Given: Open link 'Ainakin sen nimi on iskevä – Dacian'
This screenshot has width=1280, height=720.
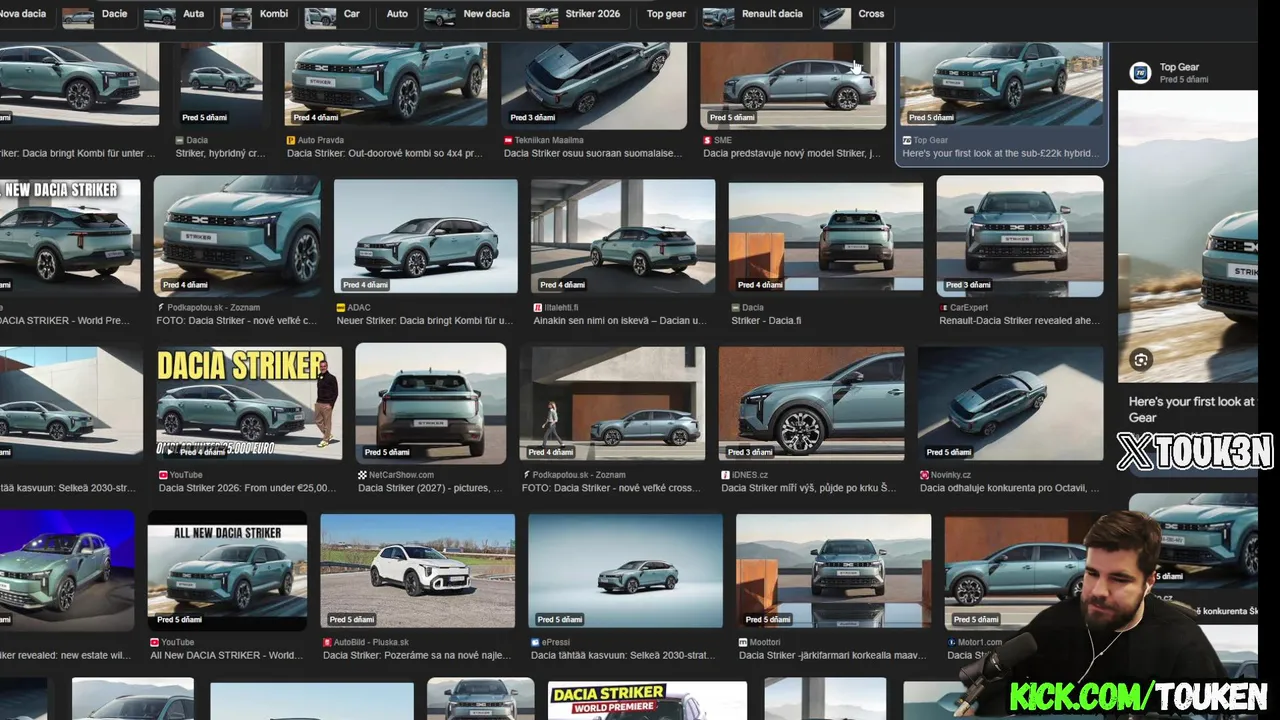Looking at the screenshot, I should [x=620, y=321].
